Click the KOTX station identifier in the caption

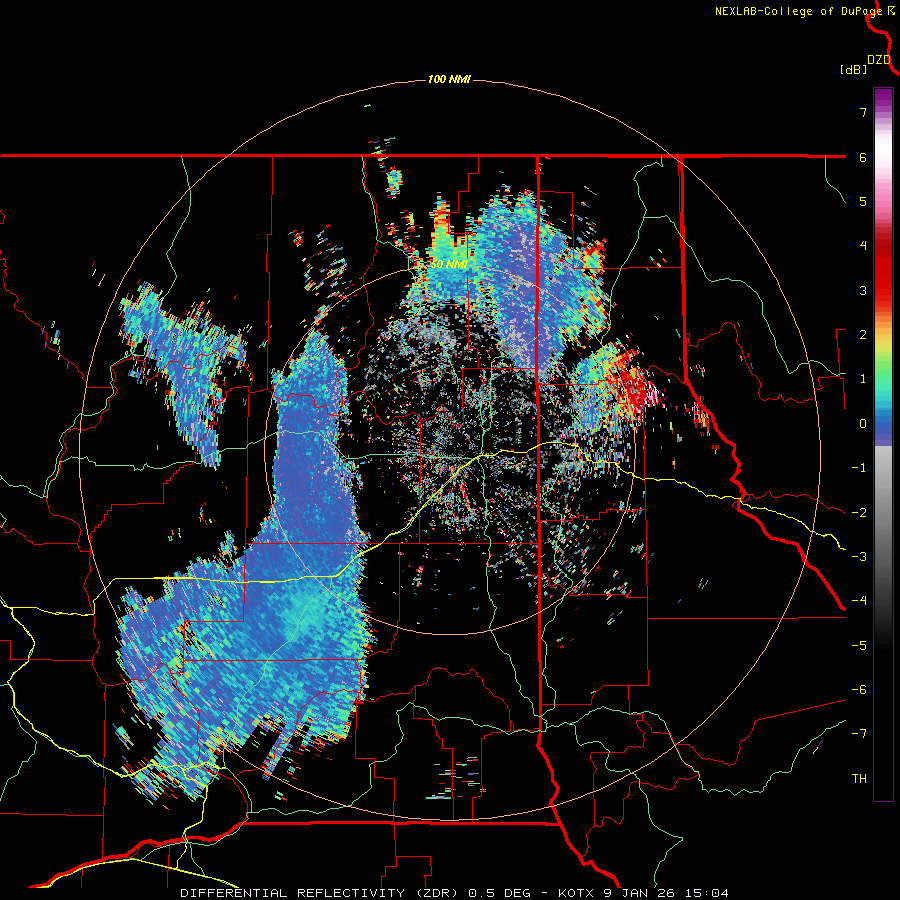tap(576, 893)
